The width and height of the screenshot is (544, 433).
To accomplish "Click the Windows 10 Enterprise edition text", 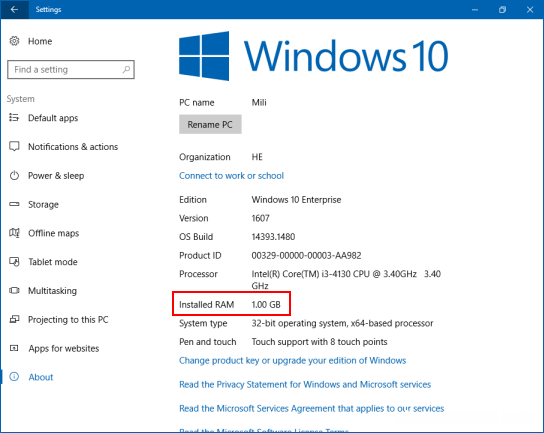I will tap(296, 200).
